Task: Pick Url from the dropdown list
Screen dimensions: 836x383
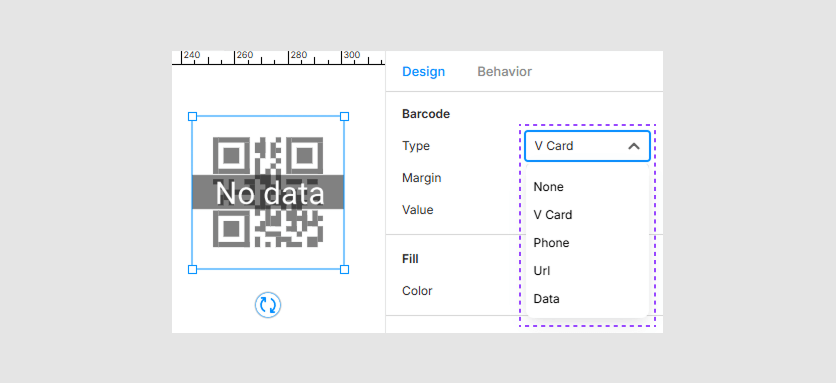Action: (x=587, y=271)
